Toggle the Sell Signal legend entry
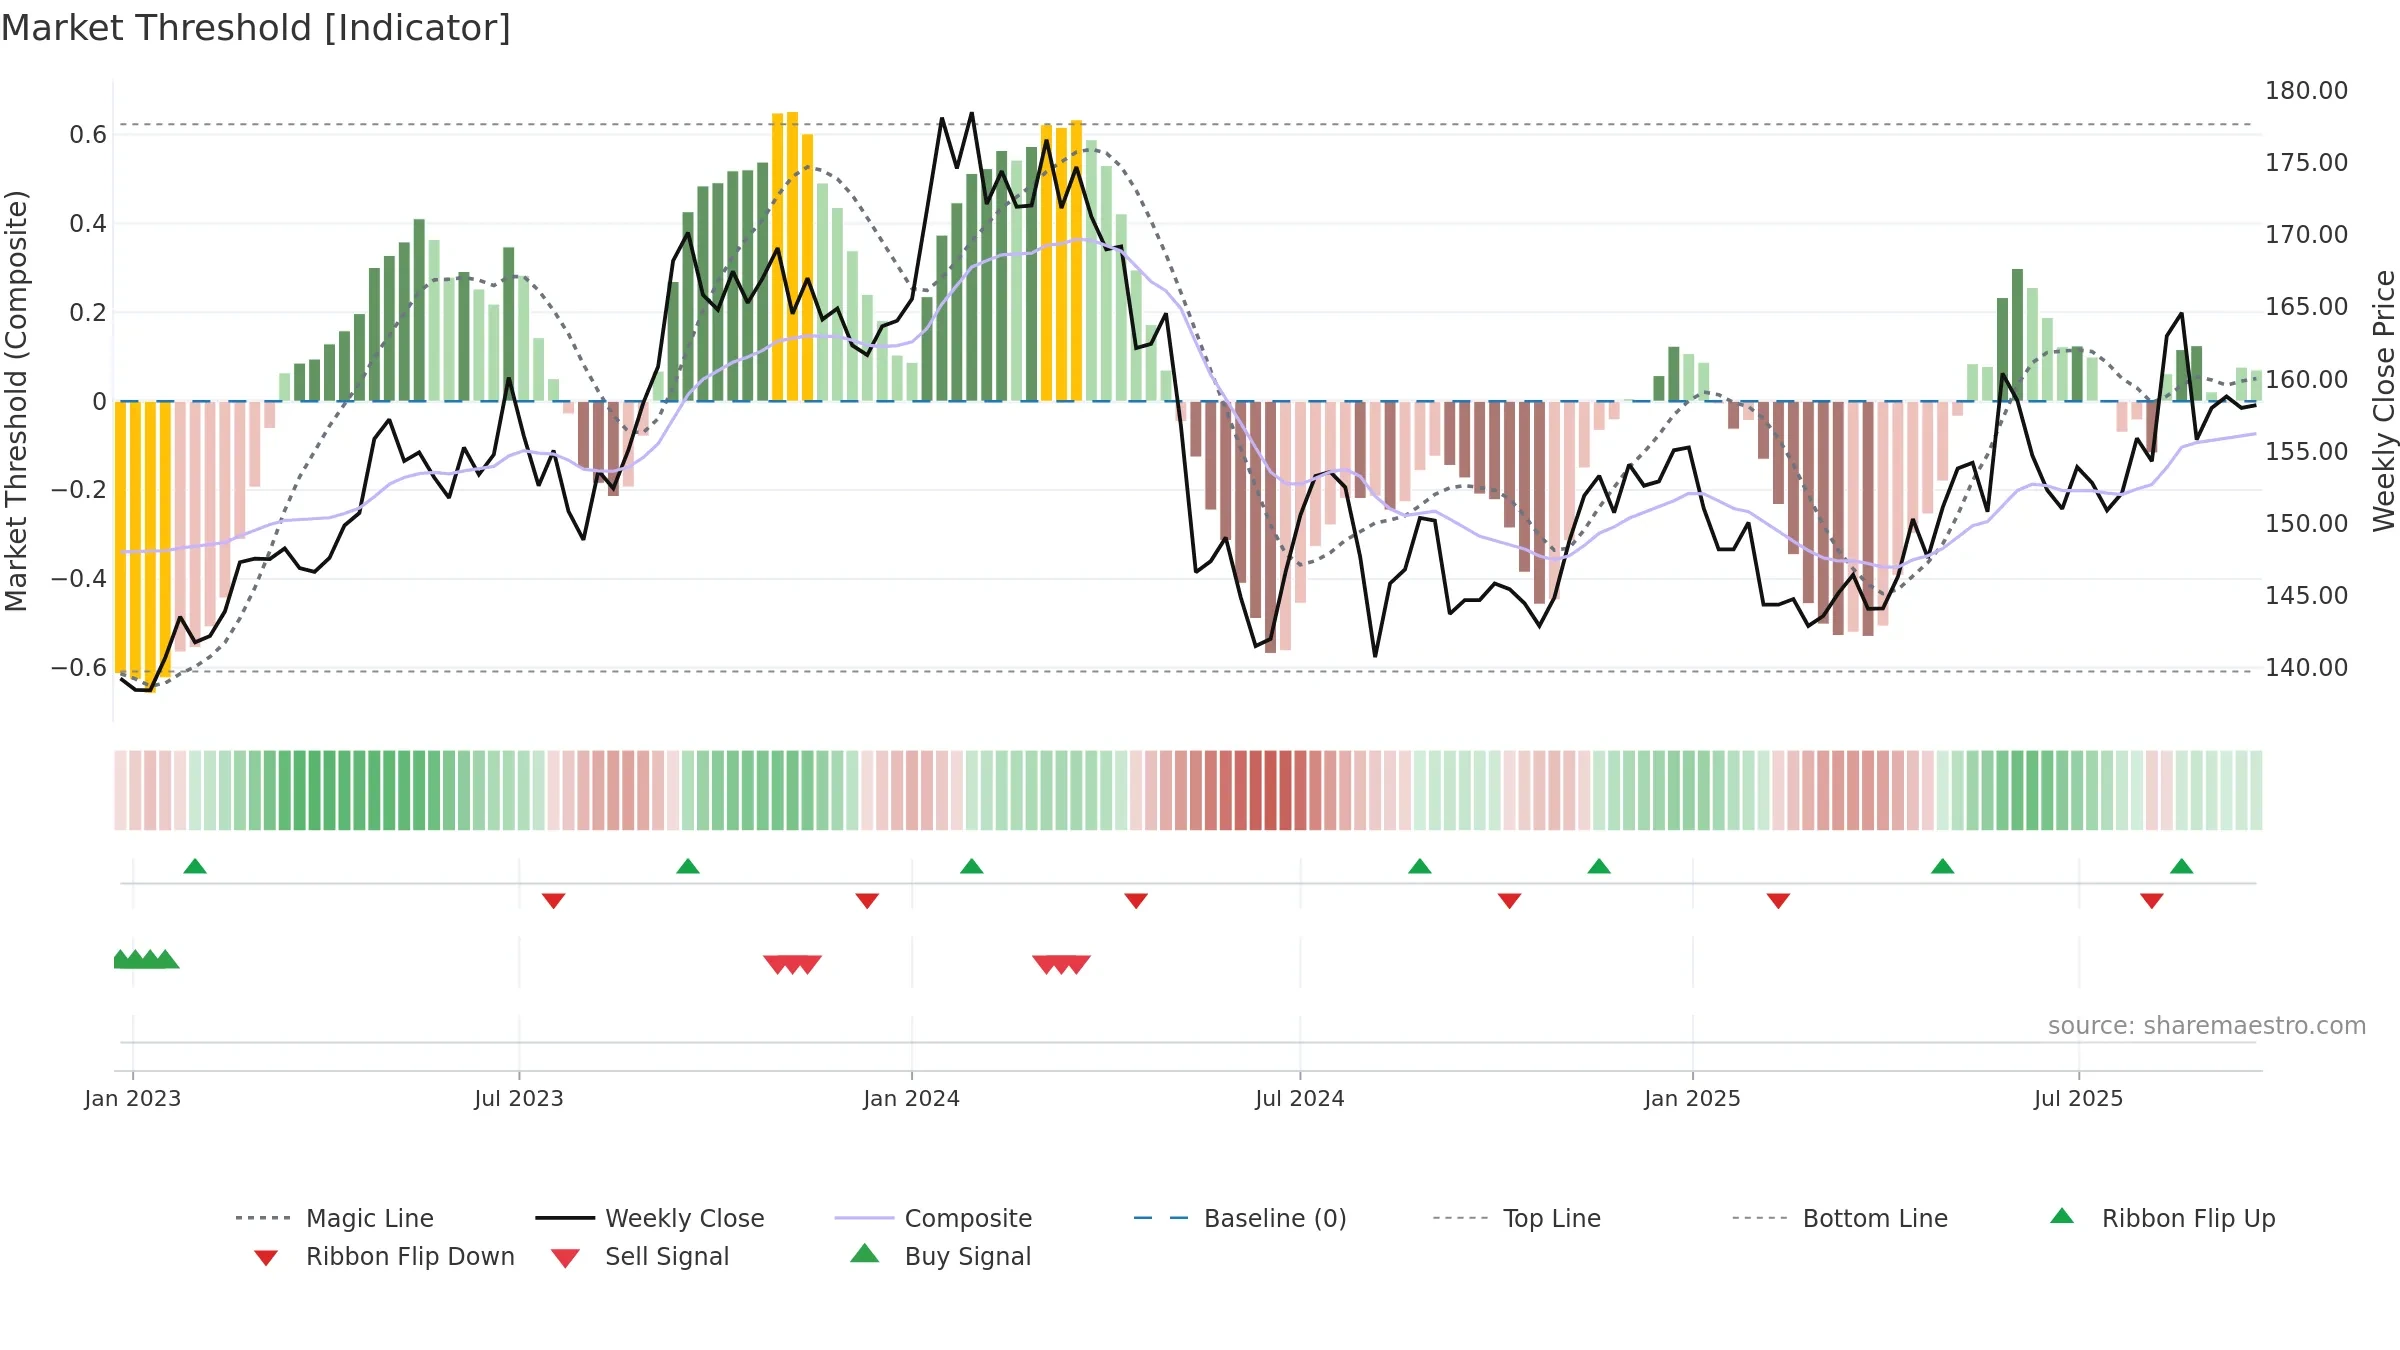 click(640, 1256)
